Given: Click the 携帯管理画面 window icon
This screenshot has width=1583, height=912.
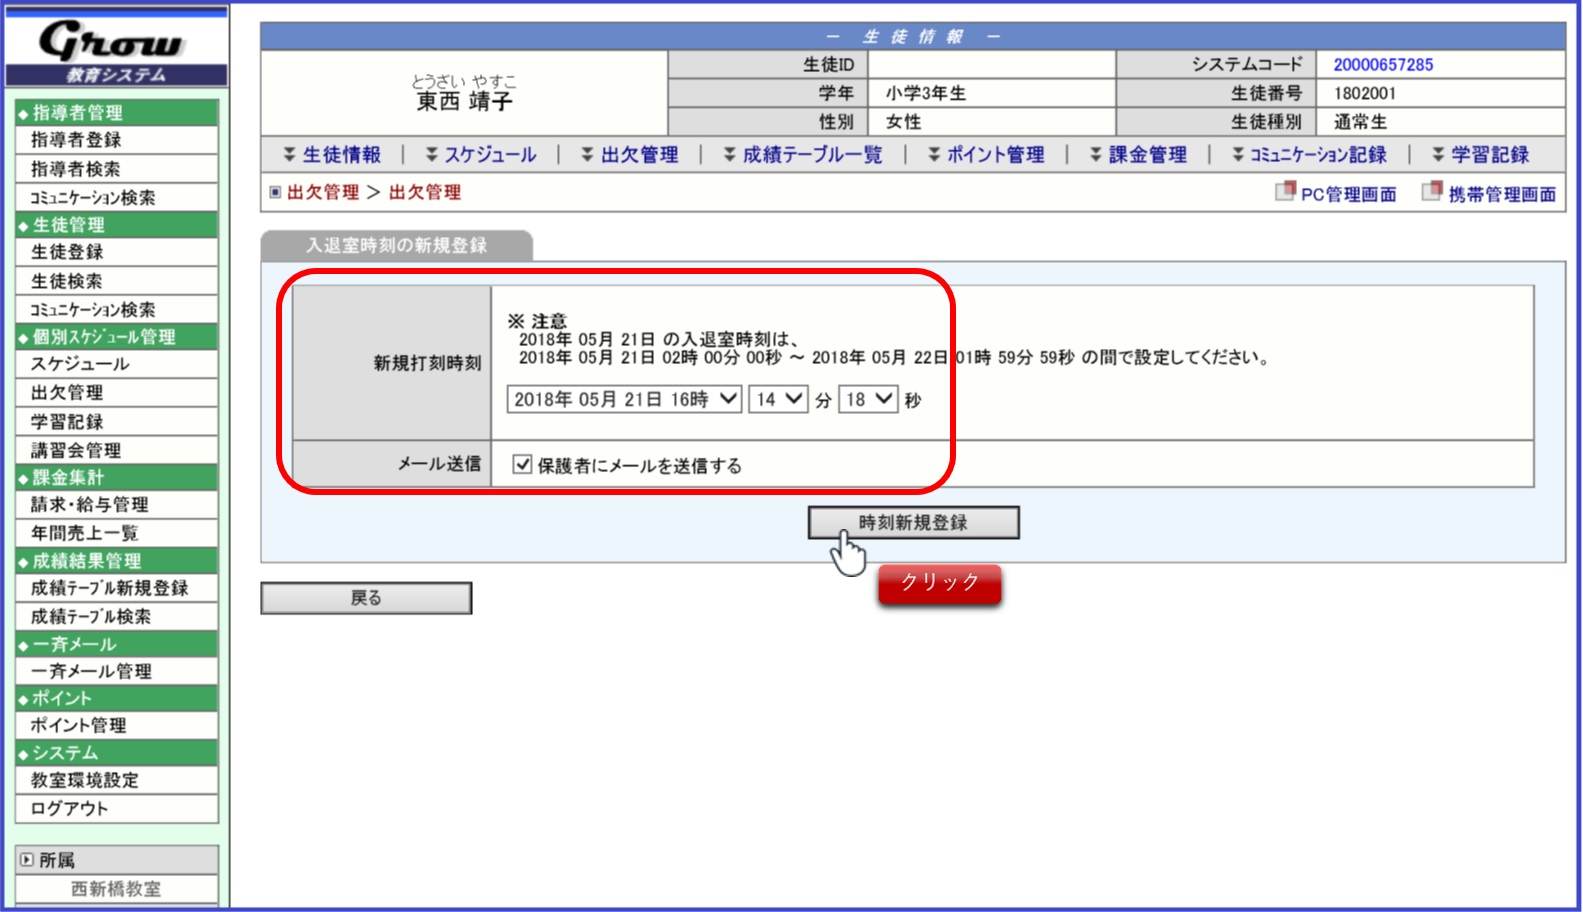Looking at the screenshot, I should click(x=1432, y=191).
